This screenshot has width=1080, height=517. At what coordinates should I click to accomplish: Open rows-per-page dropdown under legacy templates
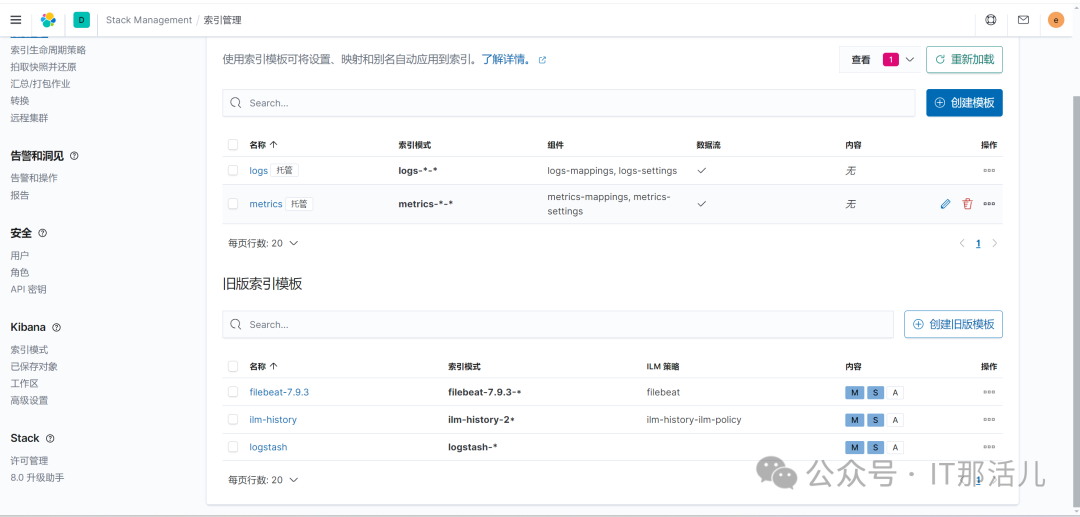tap(263, 480)
